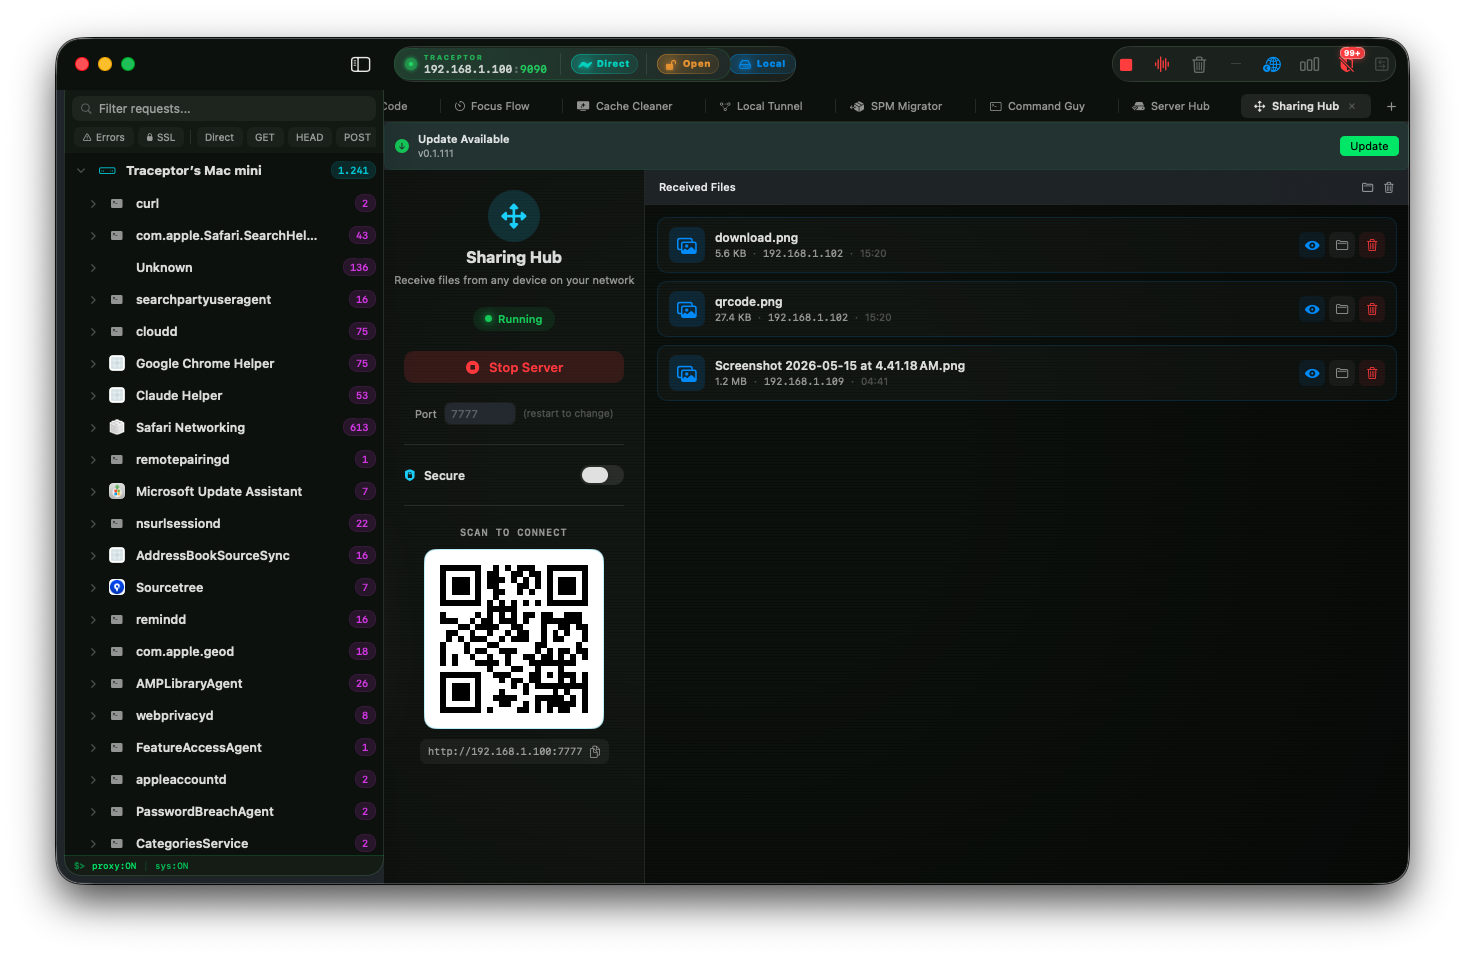
Task: Reveal qrcode.png in folder
Action: [x=1342, y=309]
